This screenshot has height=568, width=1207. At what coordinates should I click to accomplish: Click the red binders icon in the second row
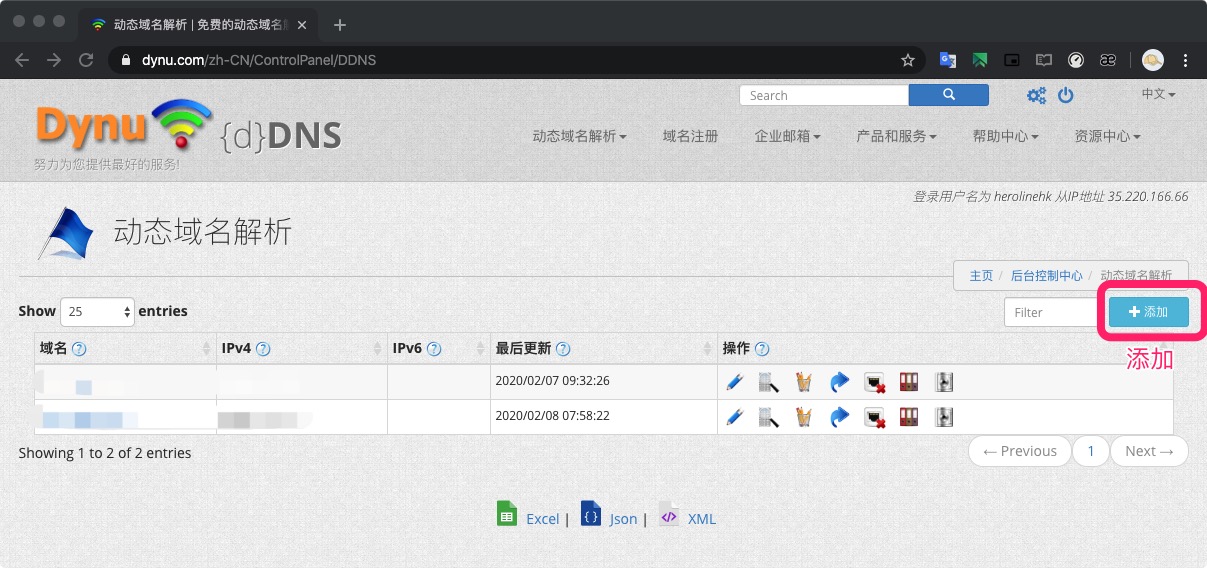pos(910,417)
